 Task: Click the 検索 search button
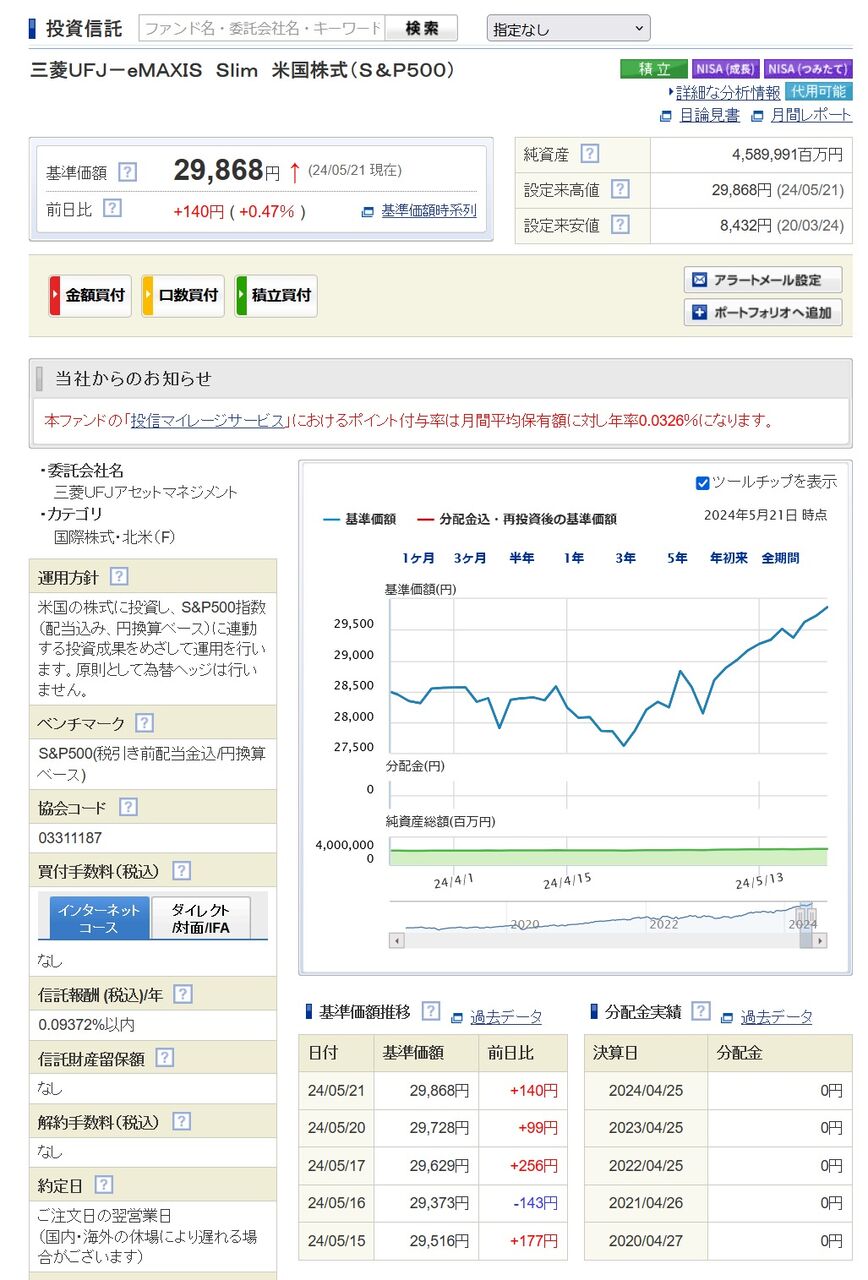tap(422, 28)
